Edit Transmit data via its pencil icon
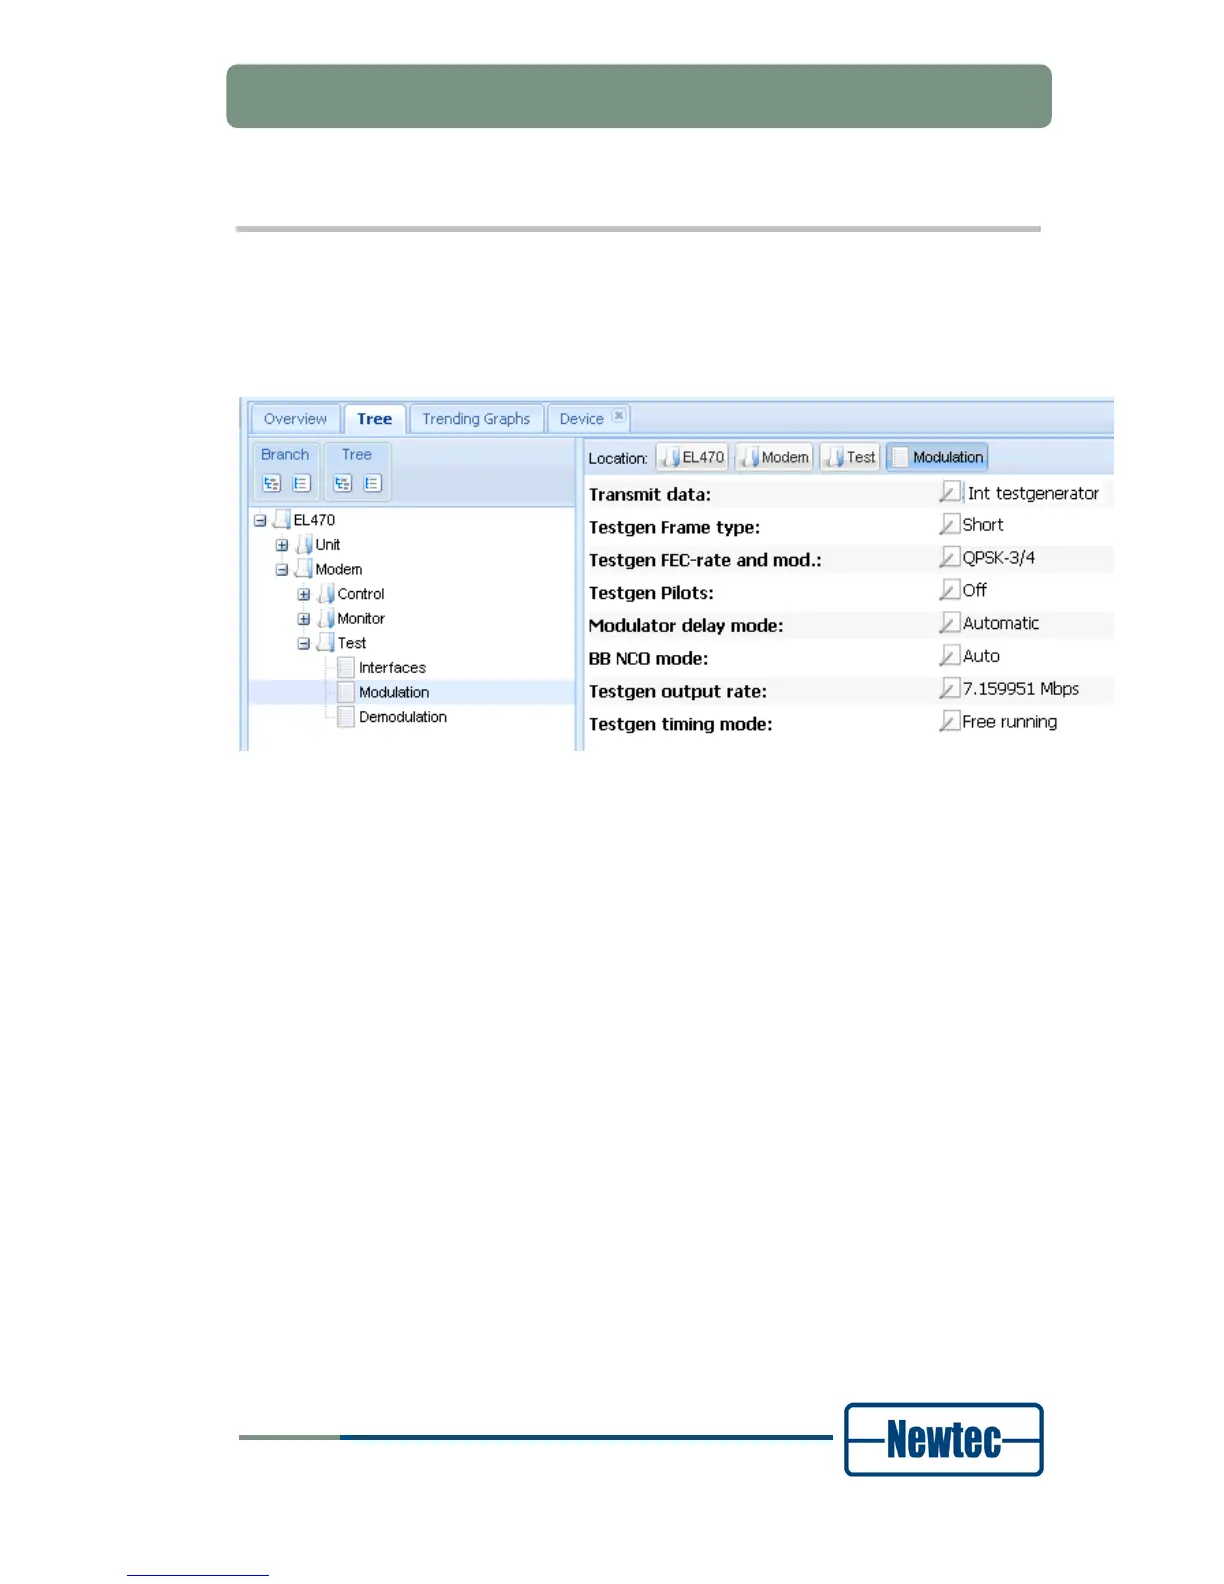 coord(950,492)
